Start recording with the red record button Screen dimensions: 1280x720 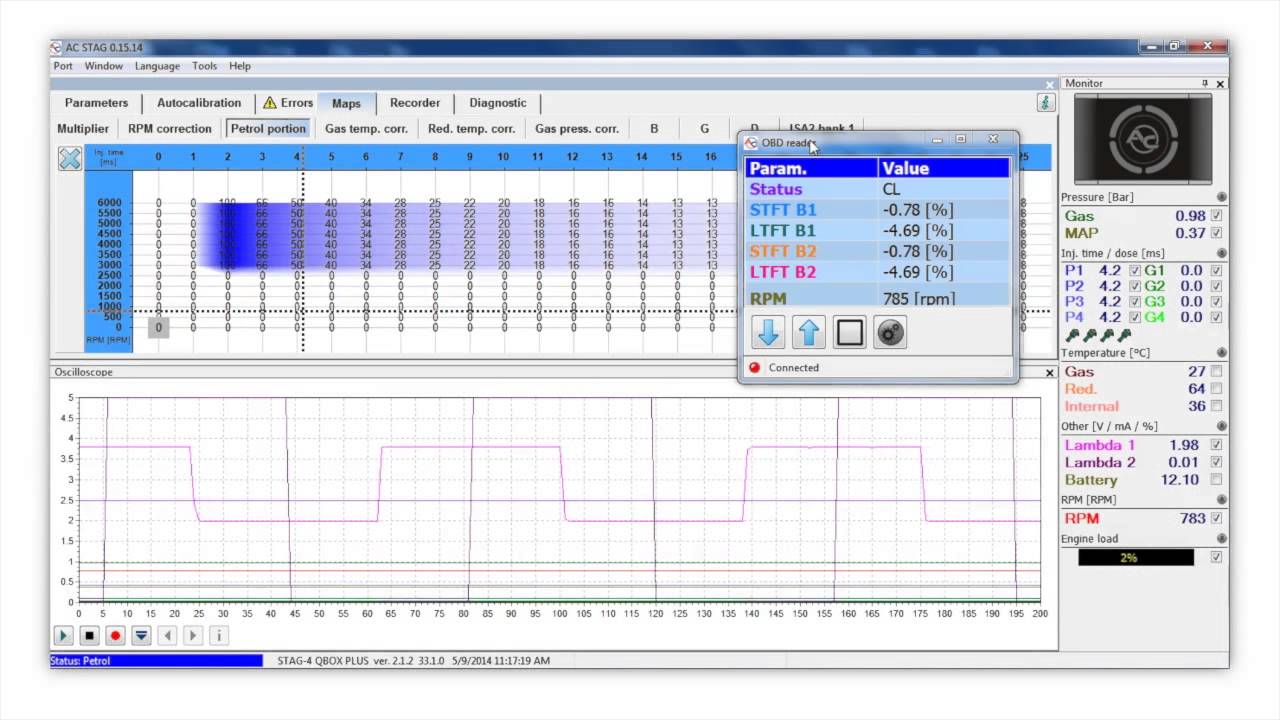click(x=115, y=635)
